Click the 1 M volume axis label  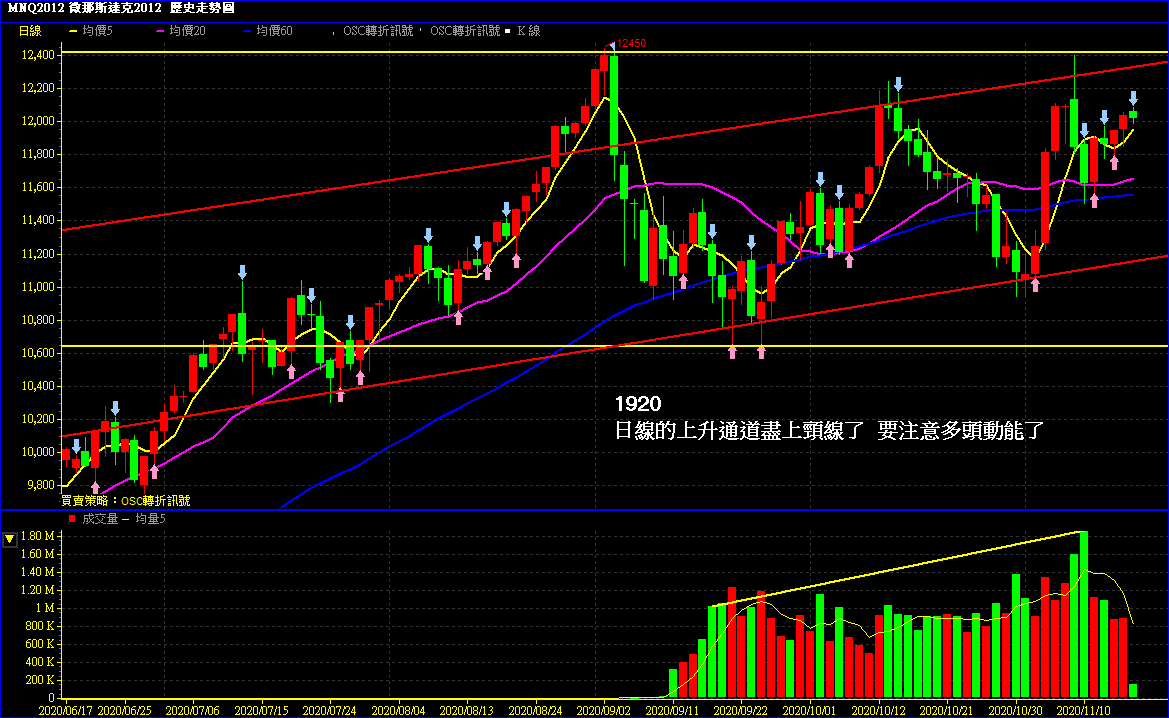click(45, 608)
